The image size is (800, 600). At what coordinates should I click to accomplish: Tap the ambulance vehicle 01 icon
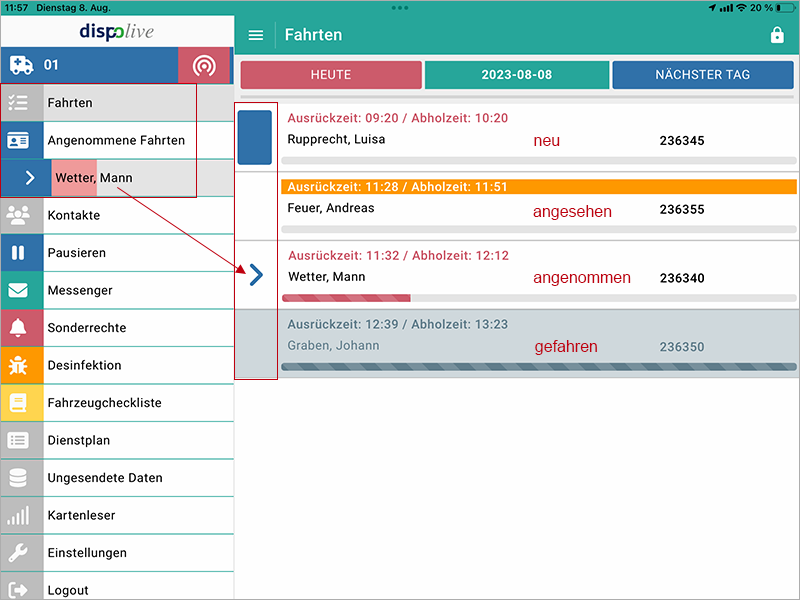[x=21, y=65]
